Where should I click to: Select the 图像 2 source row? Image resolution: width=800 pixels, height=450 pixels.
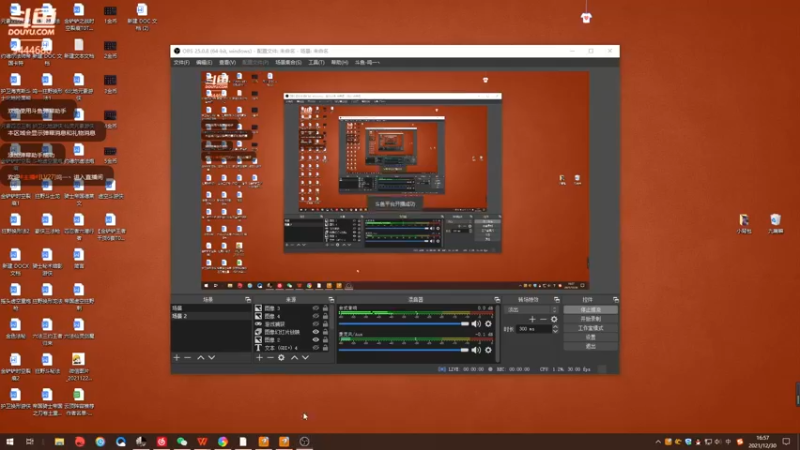pos(292,340)
